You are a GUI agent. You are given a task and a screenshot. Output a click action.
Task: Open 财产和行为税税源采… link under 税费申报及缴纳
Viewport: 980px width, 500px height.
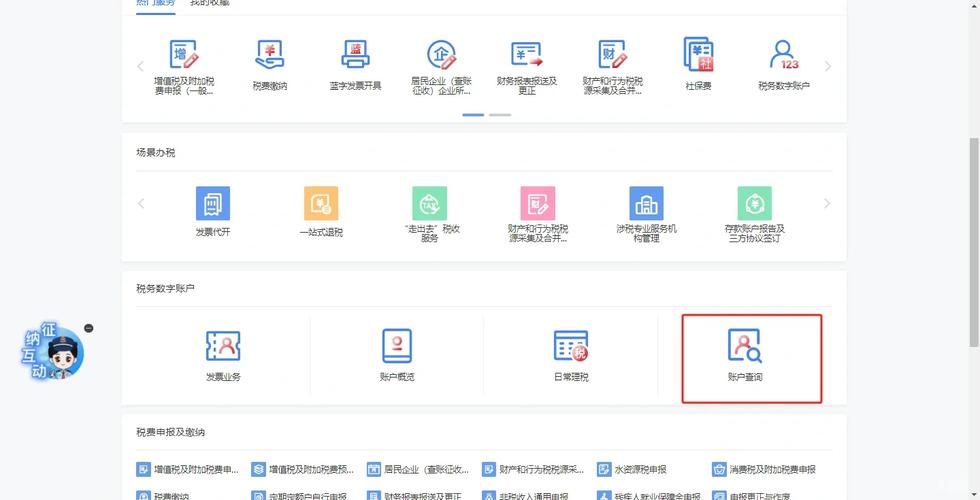click(533, 469)
